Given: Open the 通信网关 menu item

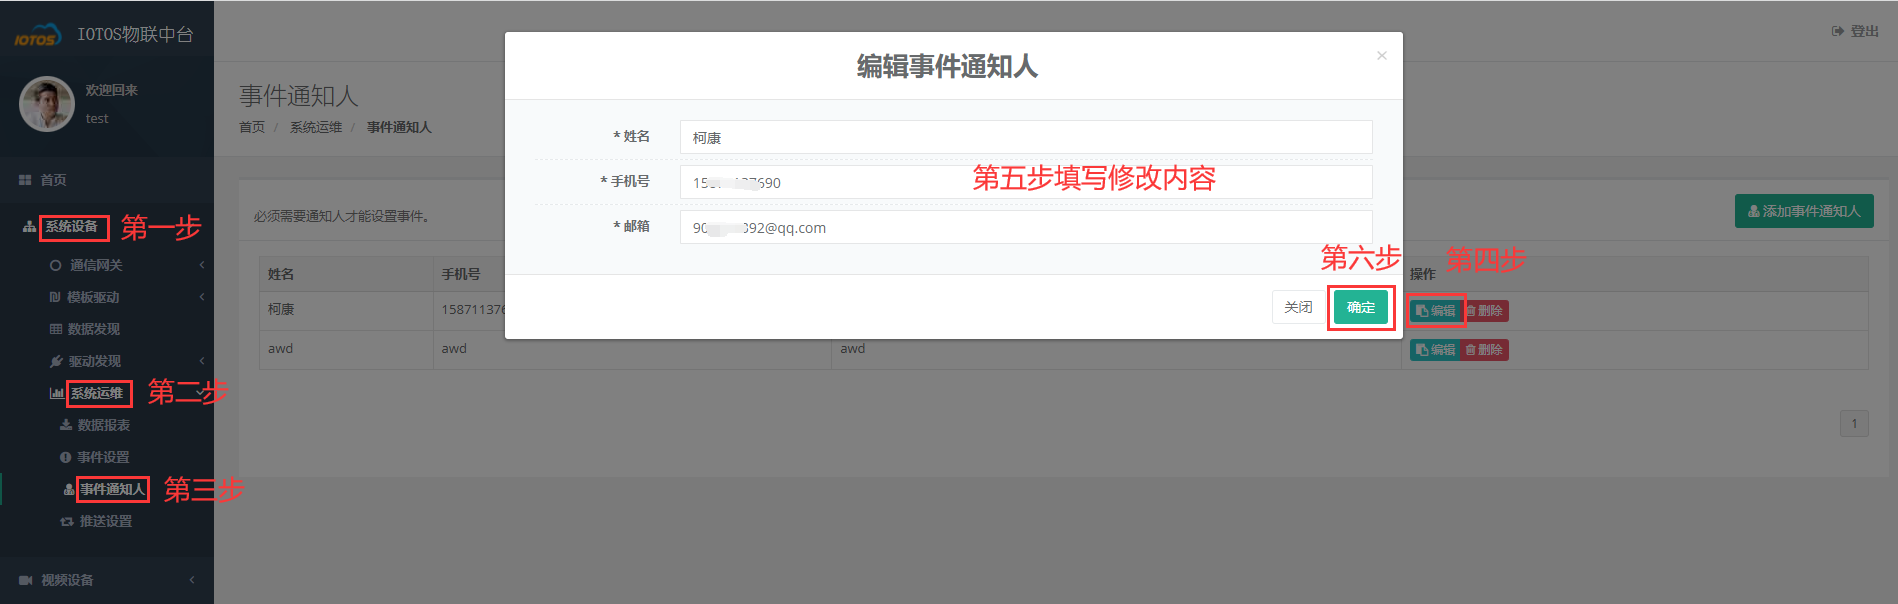Looking at the screenshot, I should 96,265.
